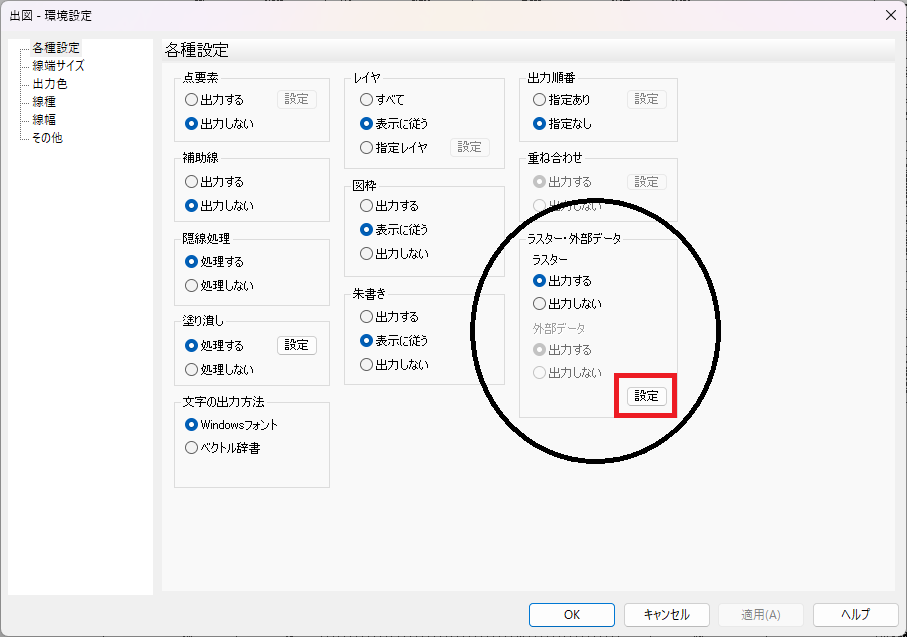Select 指定あり under 出力順番
907x637 pixels.
(x=539, y=98)
